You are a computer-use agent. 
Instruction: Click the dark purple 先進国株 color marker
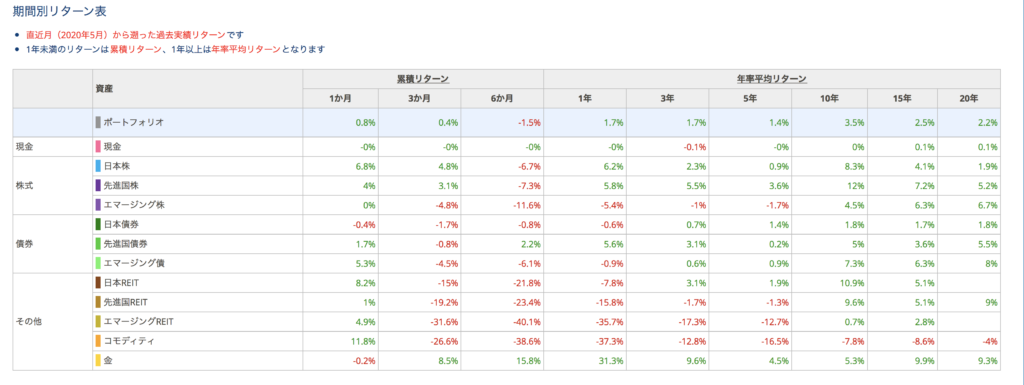pos(98,185)
